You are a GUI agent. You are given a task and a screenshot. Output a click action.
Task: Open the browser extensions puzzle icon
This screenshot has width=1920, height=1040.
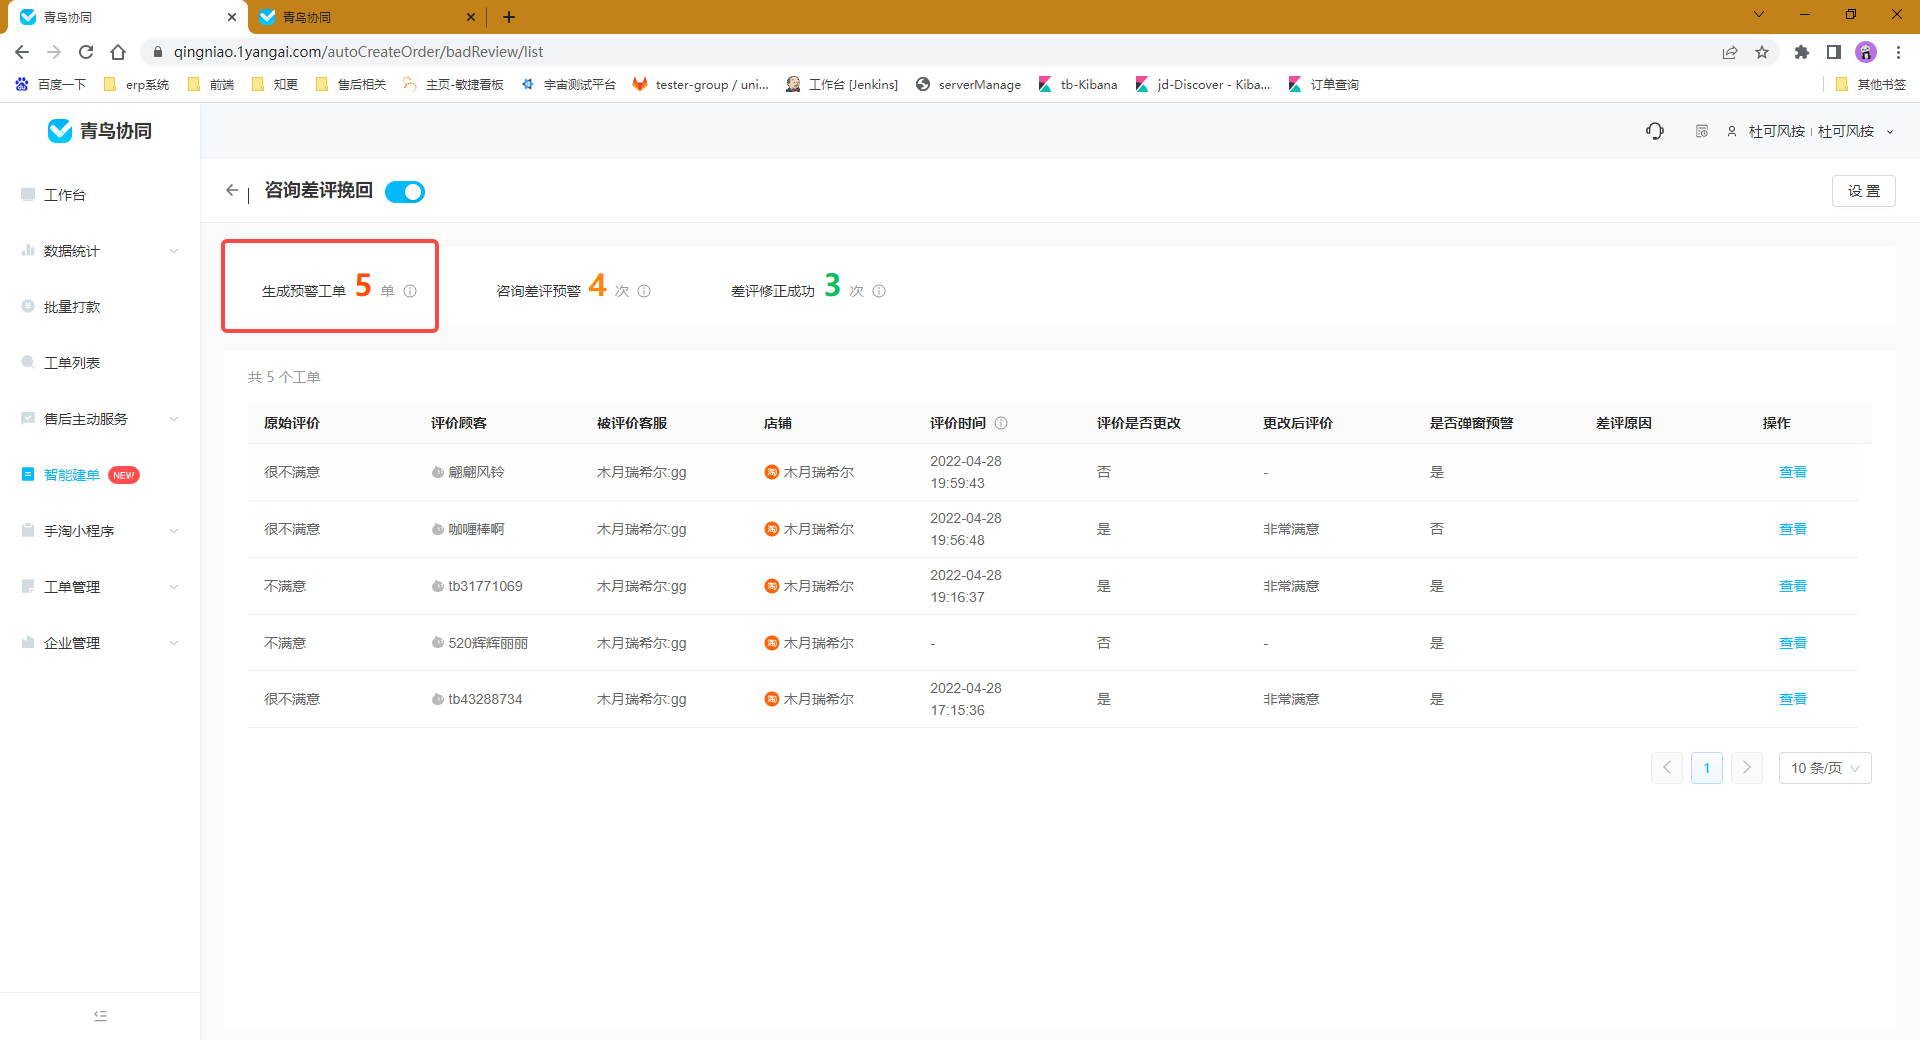click(x=1802, y=52)
